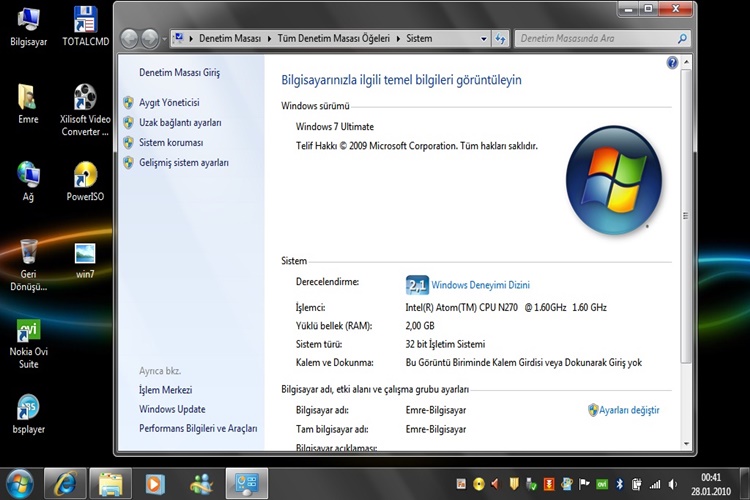
Task: Open the help question mark icon
Action: 672,62
